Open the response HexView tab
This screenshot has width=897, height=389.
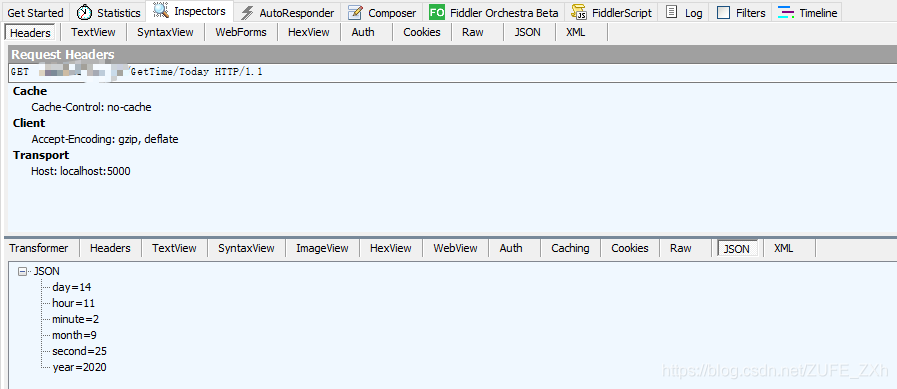(391, 248)
